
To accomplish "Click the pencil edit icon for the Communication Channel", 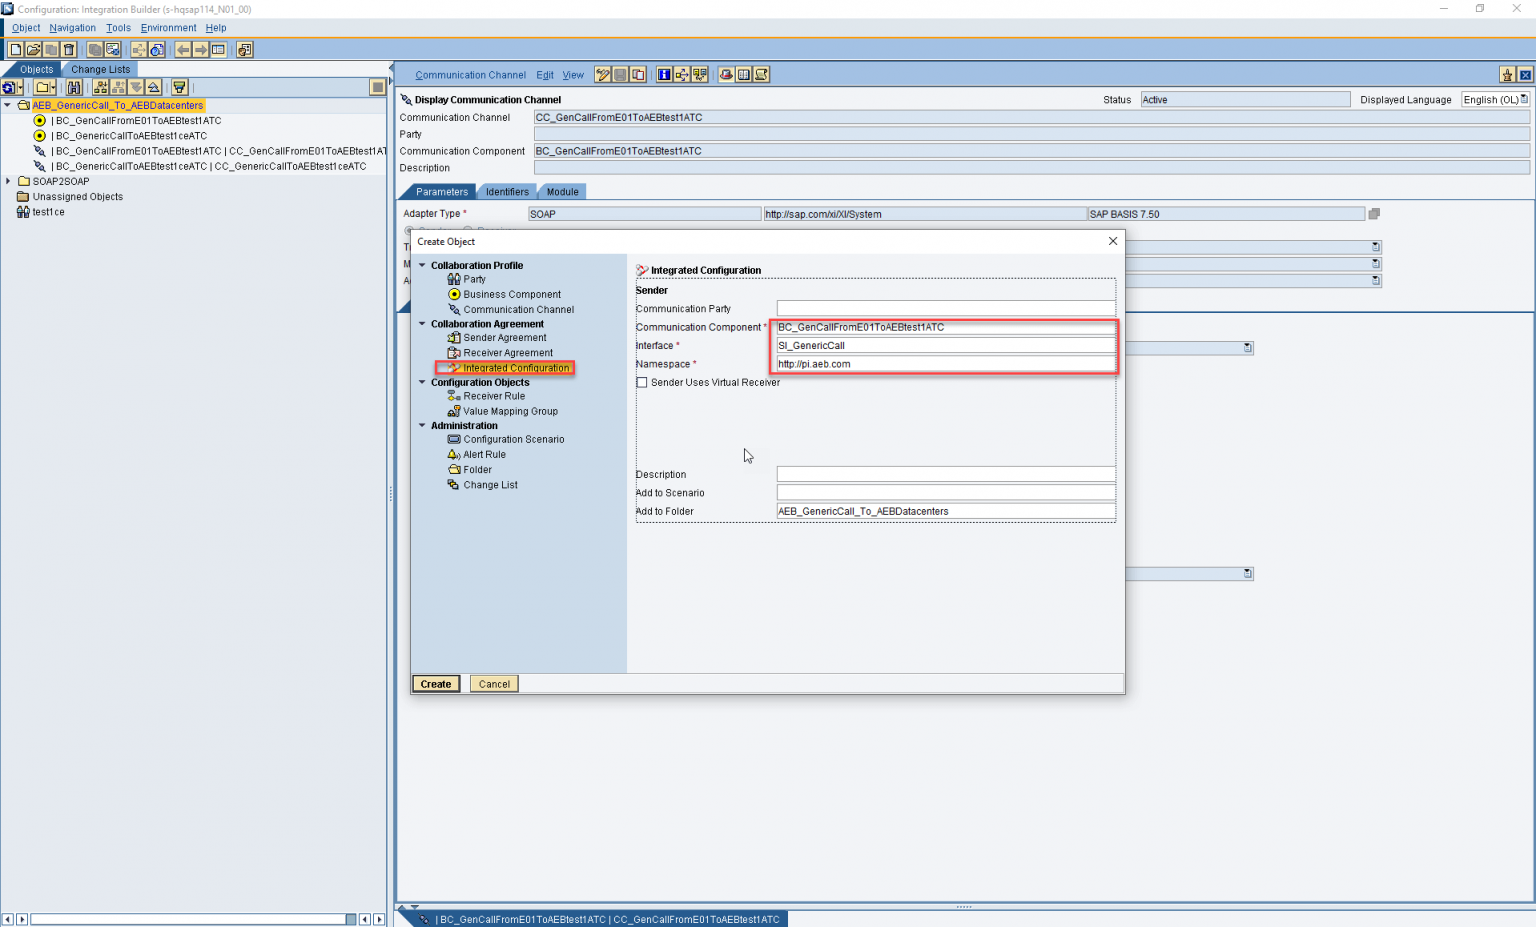I will (x=603, y=74).
